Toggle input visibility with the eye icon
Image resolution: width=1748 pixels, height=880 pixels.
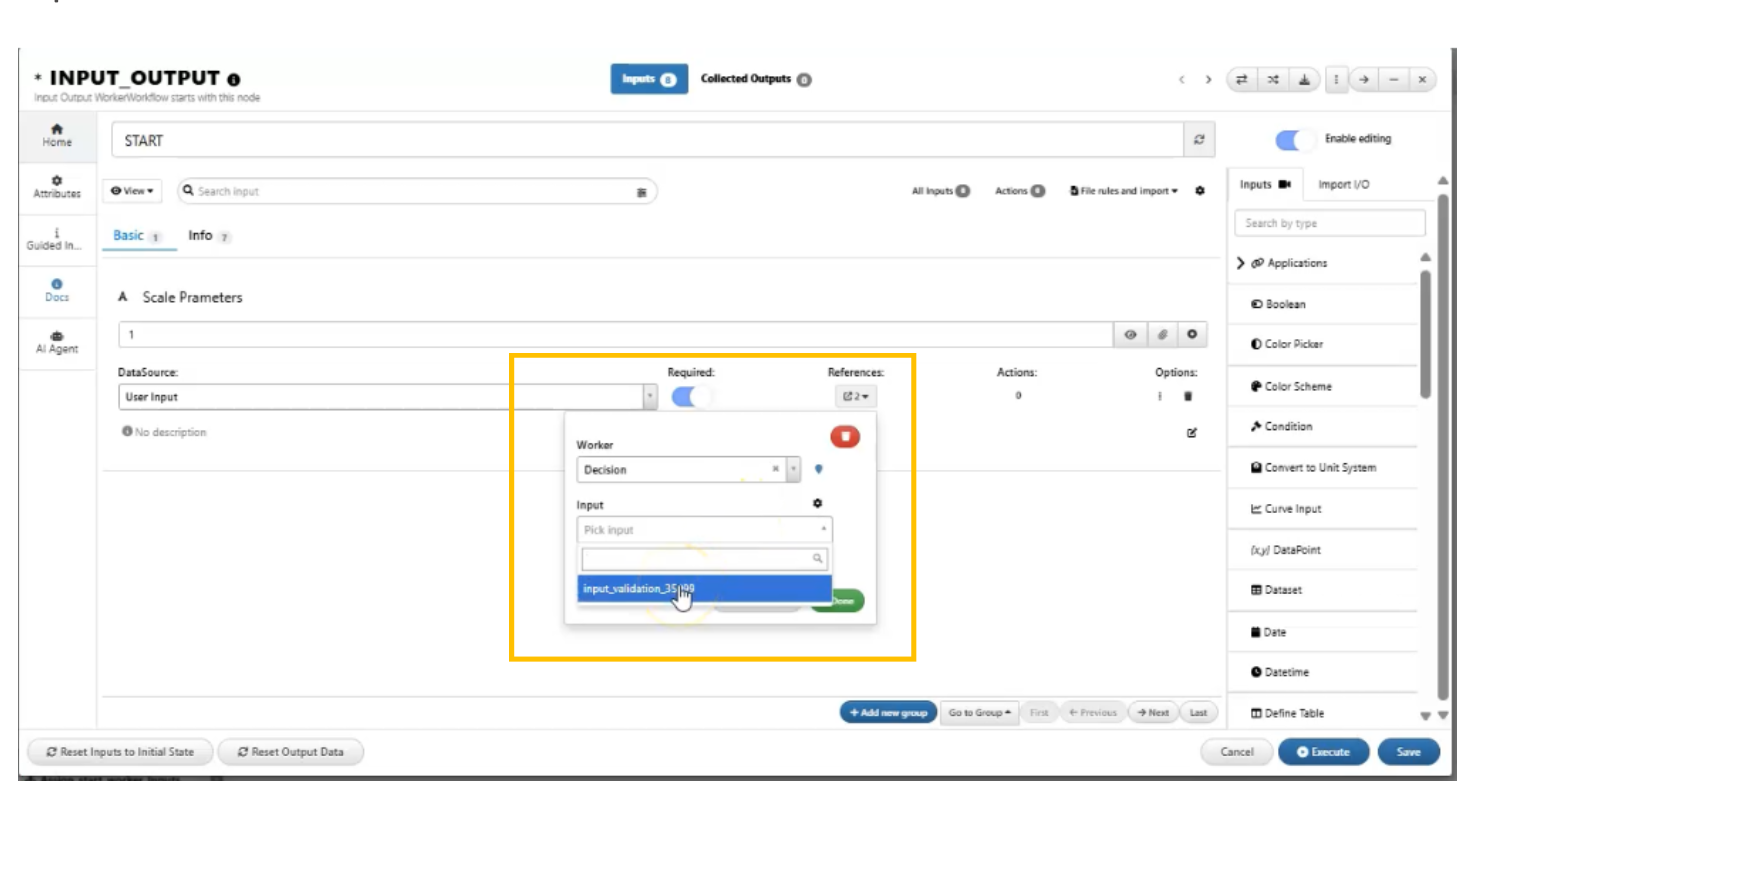coord(1130,335)
